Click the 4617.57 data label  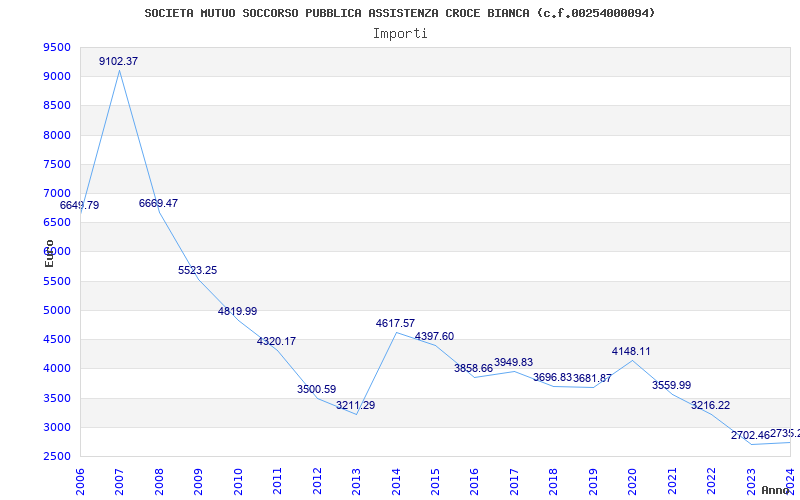[395, 323]
